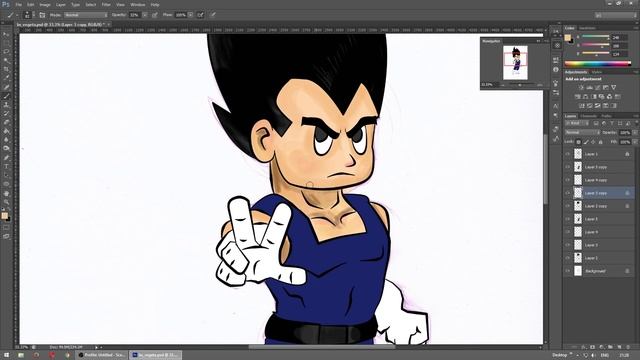Select the Shape tool
640x360 pixels.
[x=6, y=184]
